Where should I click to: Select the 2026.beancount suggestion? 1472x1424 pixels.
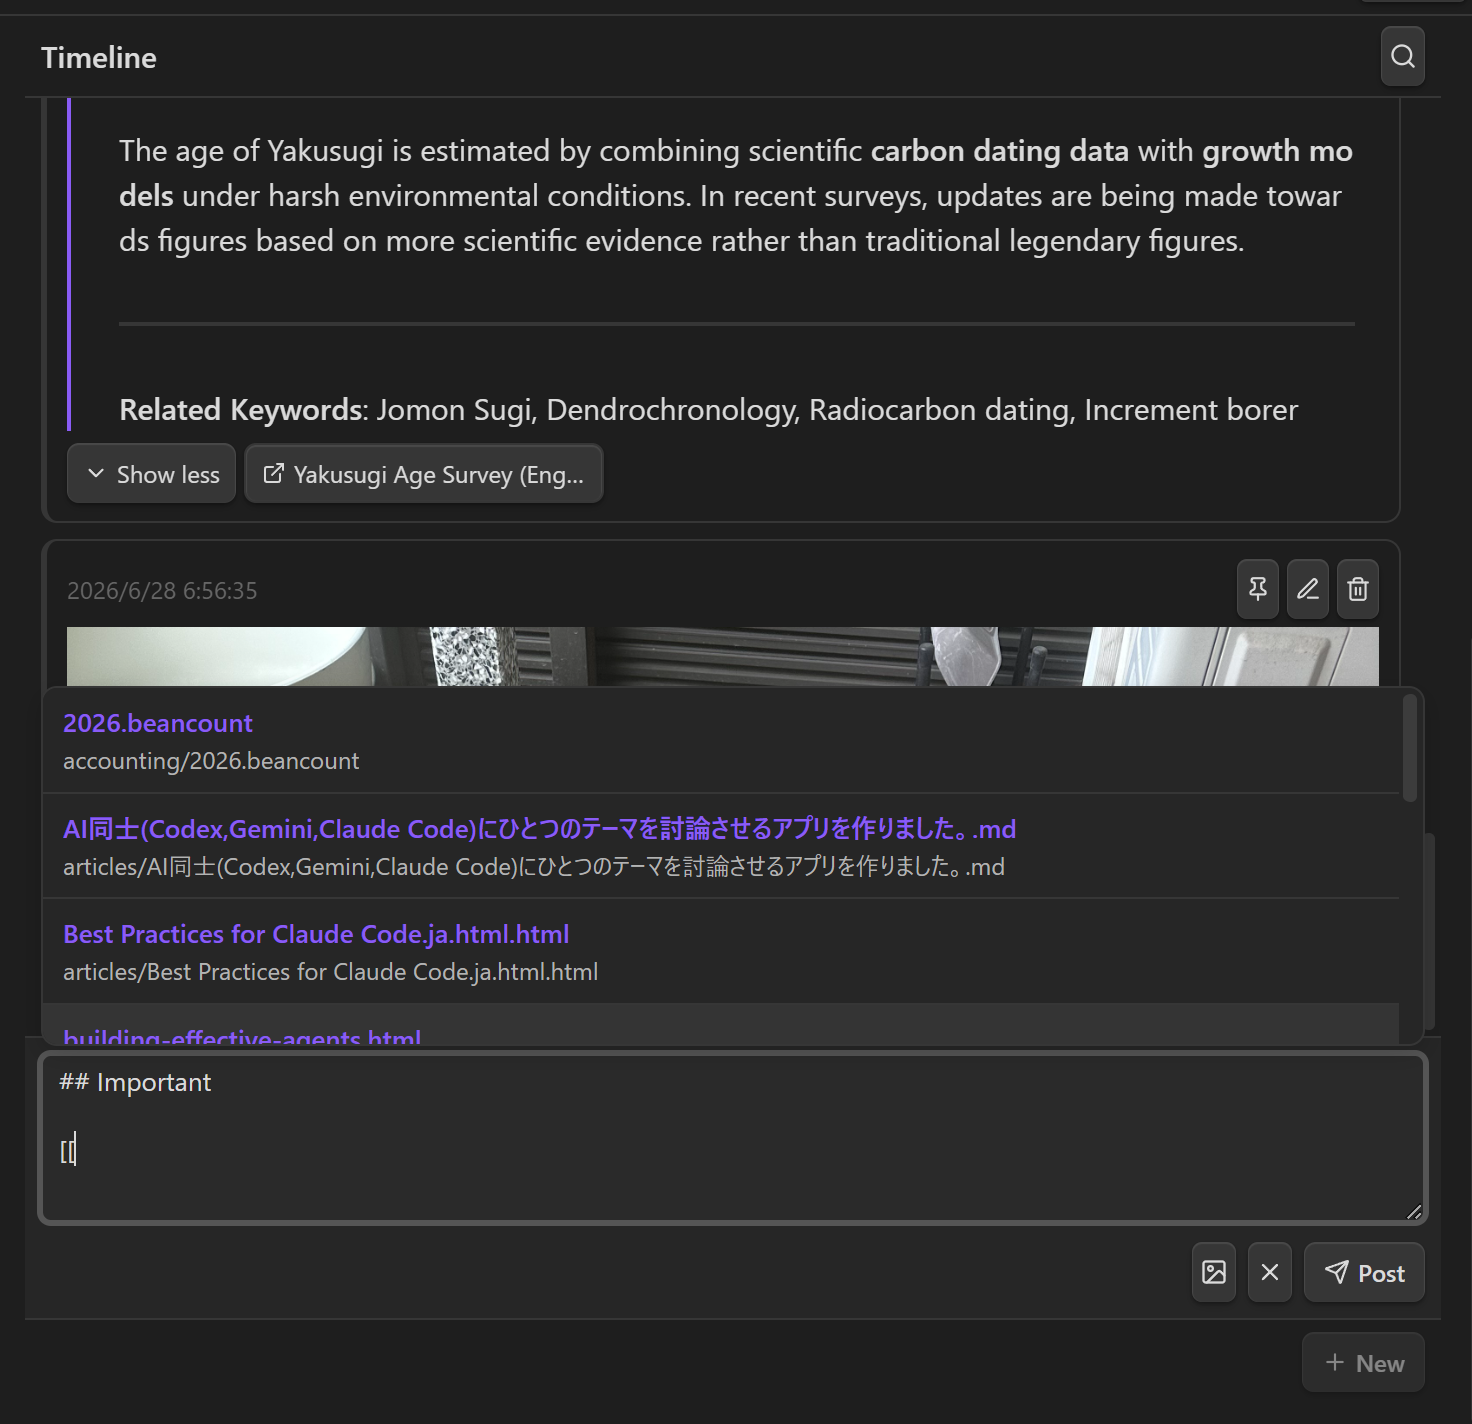click(720, 741)
